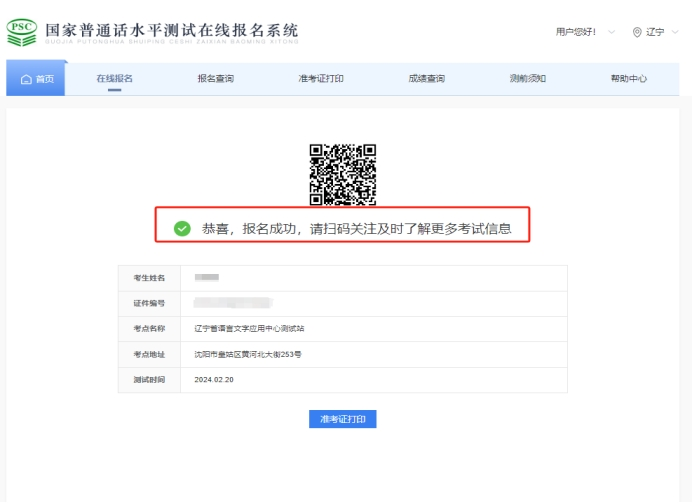Click the PSC logo in the header

(23, 31)
